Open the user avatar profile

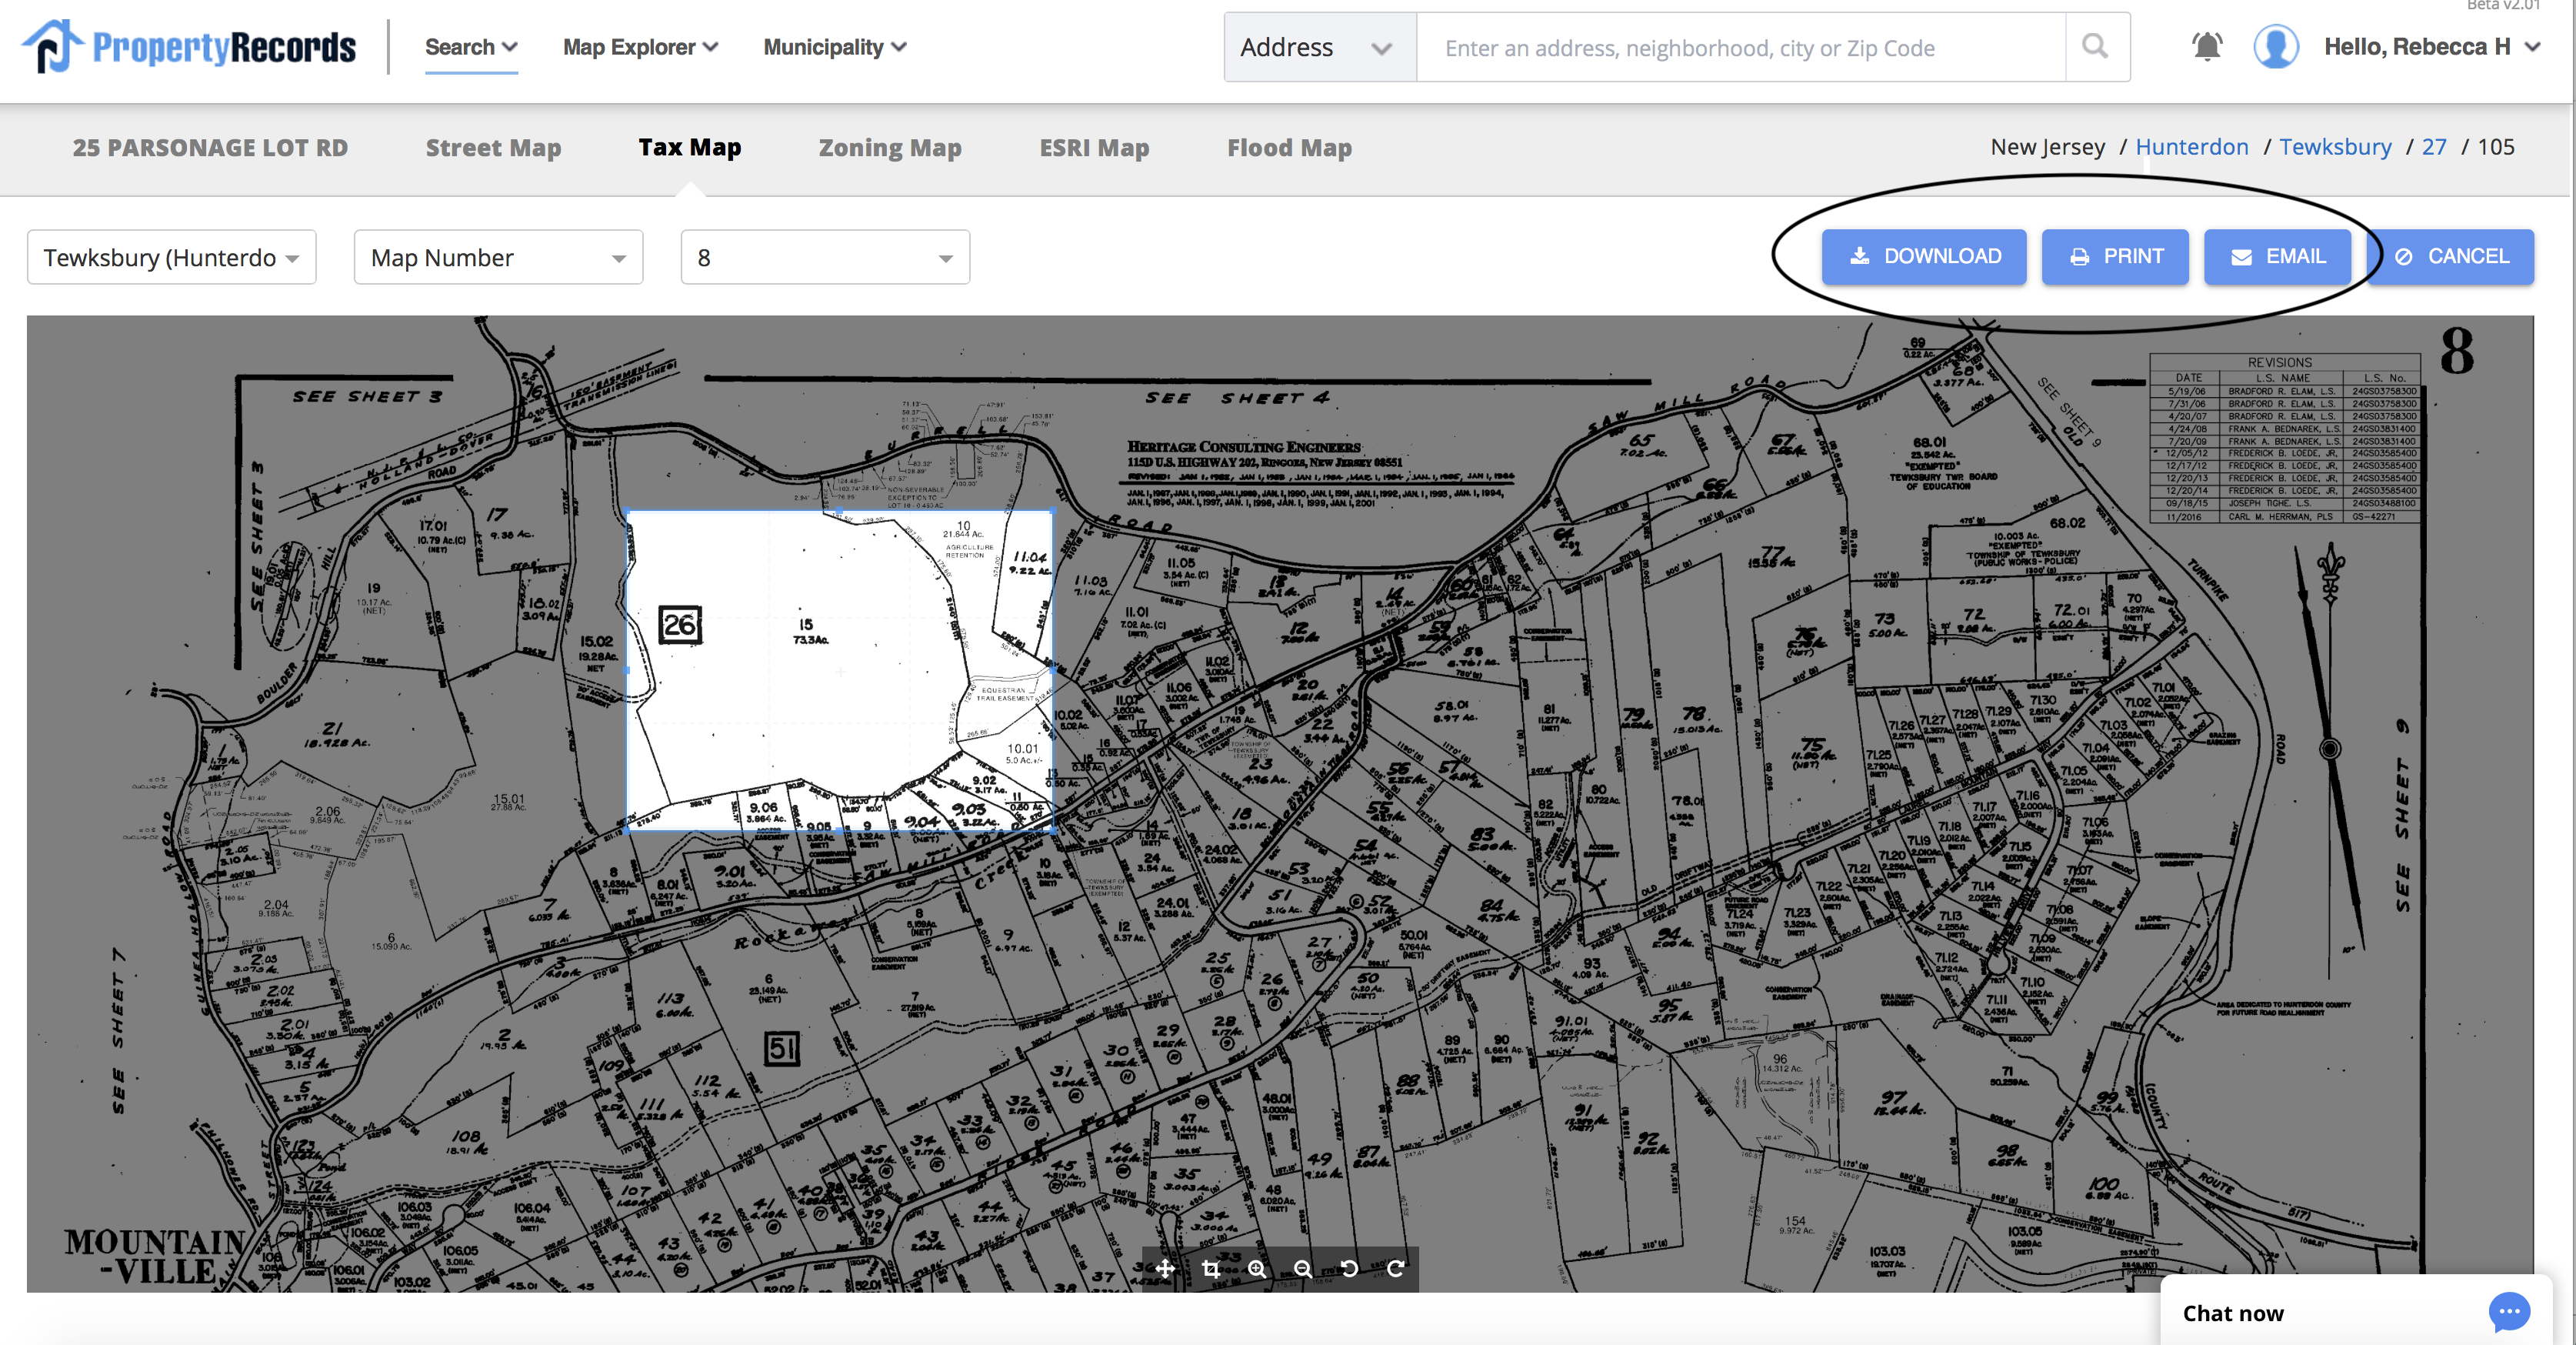point(2276,47)
